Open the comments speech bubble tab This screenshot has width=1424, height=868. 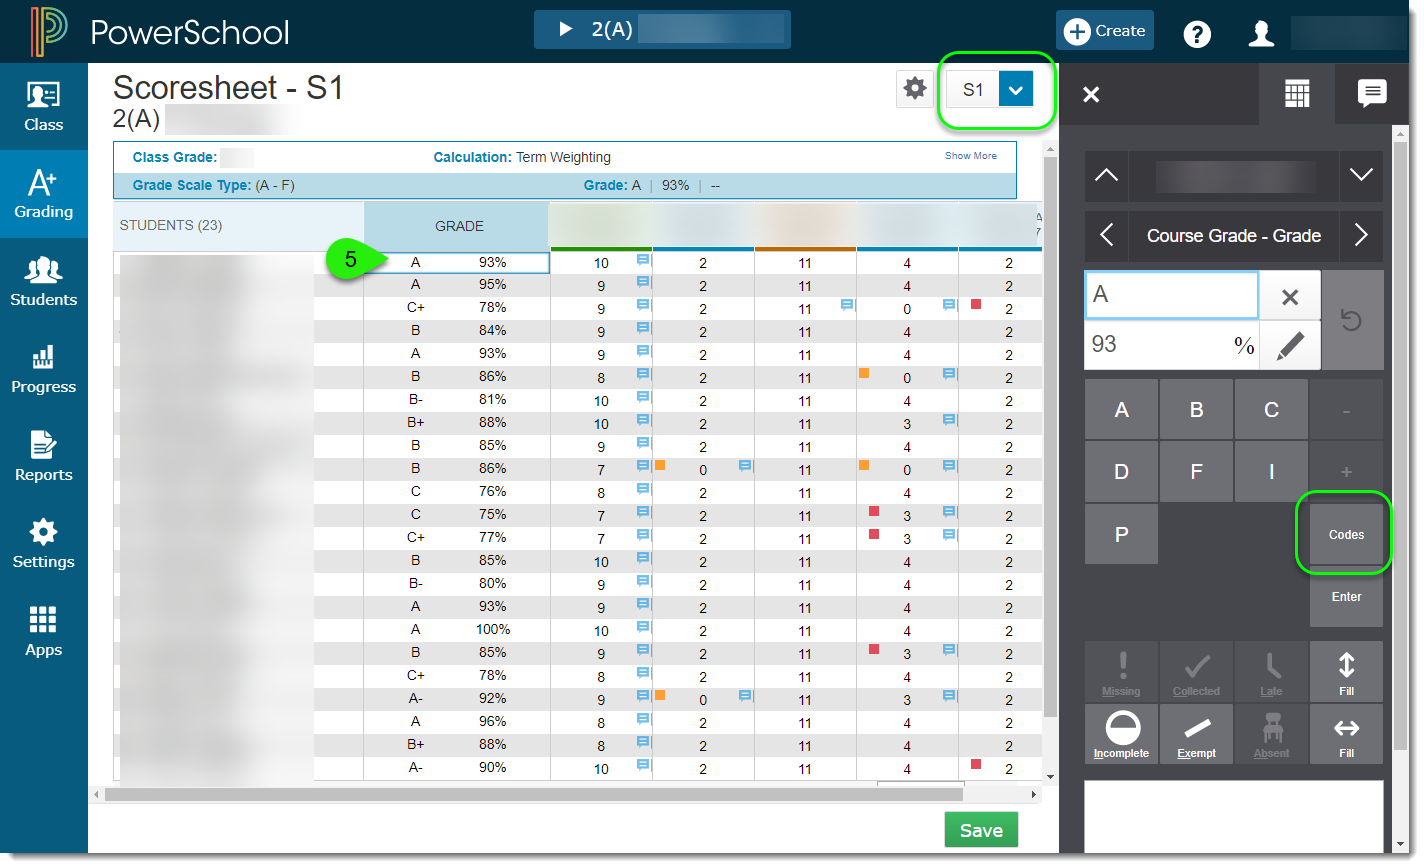coord(1371,94)
